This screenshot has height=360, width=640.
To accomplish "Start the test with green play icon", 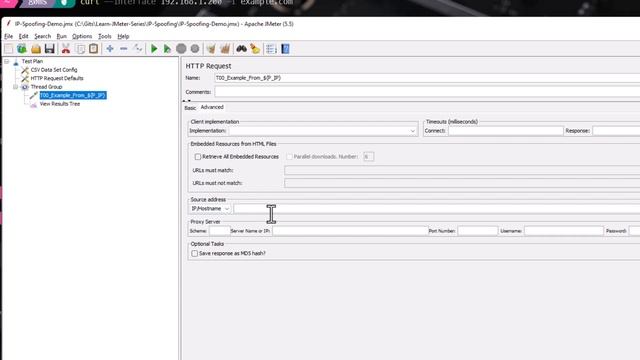I will click(154, 49).
